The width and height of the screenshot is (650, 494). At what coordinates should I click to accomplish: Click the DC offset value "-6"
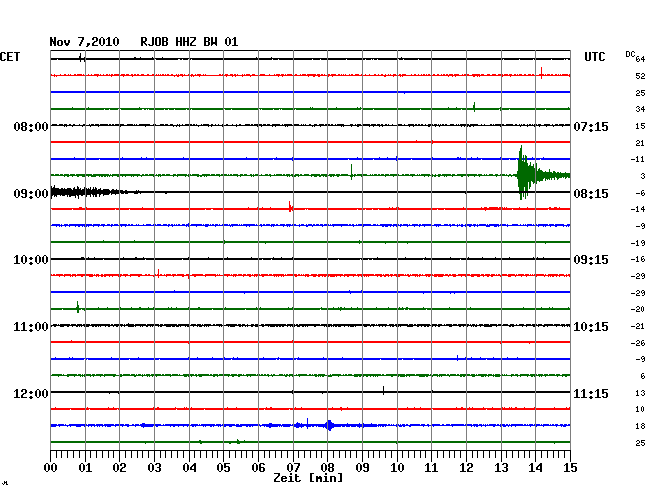(x=640, y=193)
